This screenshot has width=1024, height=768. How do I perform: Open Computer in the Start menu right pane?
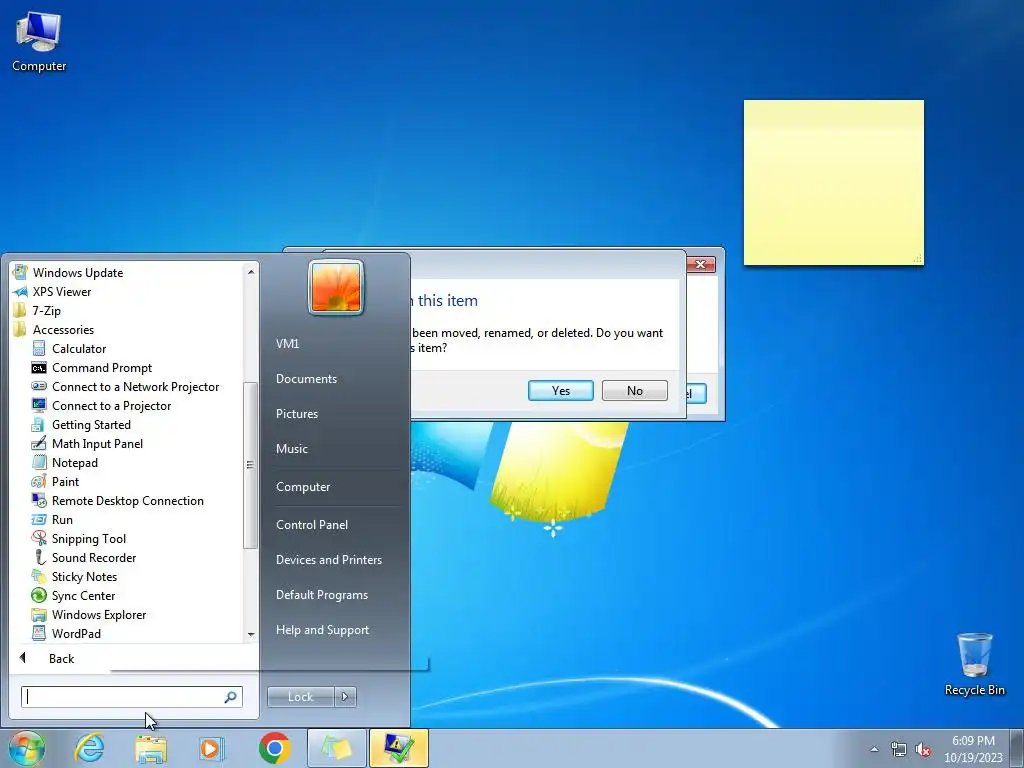pos(303,487)
